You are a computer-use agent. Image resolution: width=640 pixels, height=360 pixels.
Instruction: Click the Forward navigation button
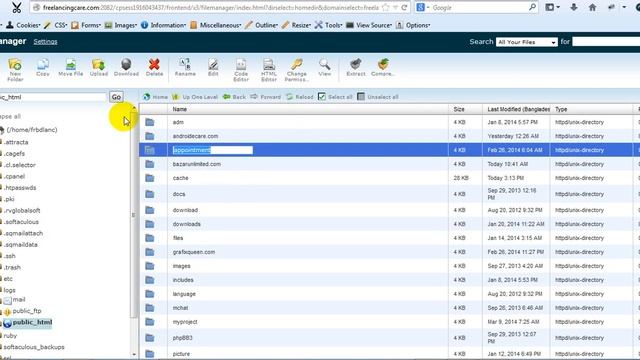(266, 97)
